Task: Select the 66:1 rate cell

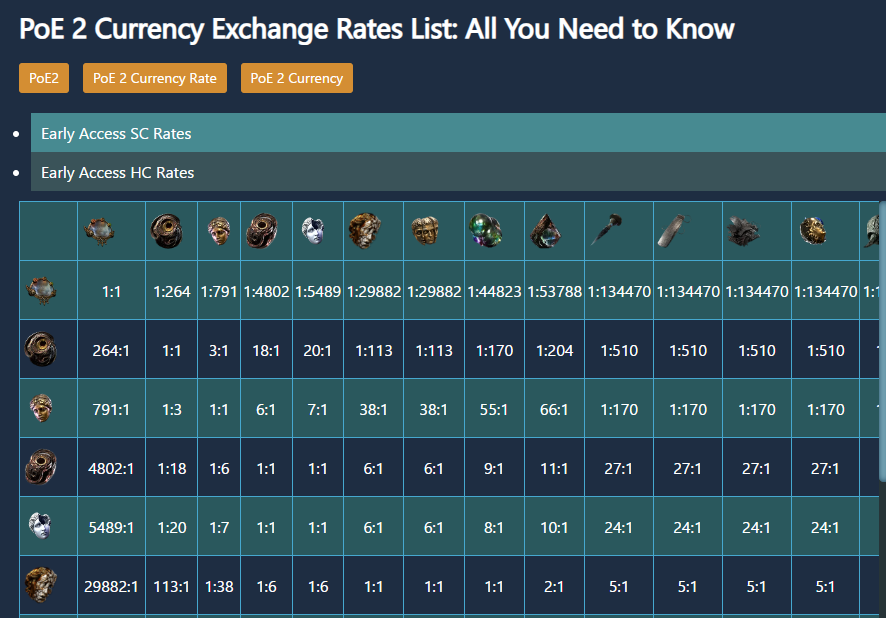Action: click(554, 409)
